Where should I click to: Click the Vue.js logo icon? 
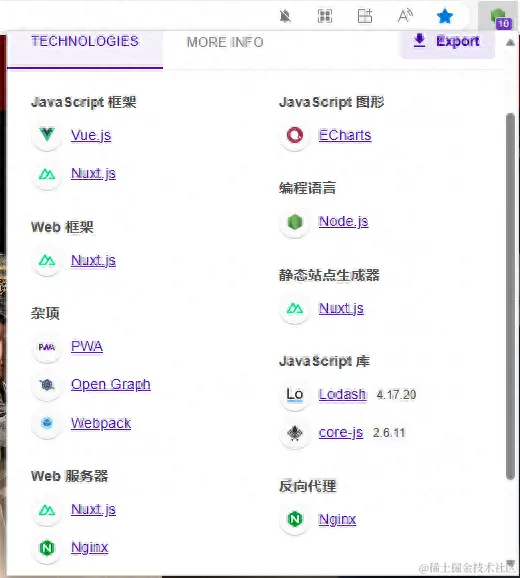click(x=47, y=135)
